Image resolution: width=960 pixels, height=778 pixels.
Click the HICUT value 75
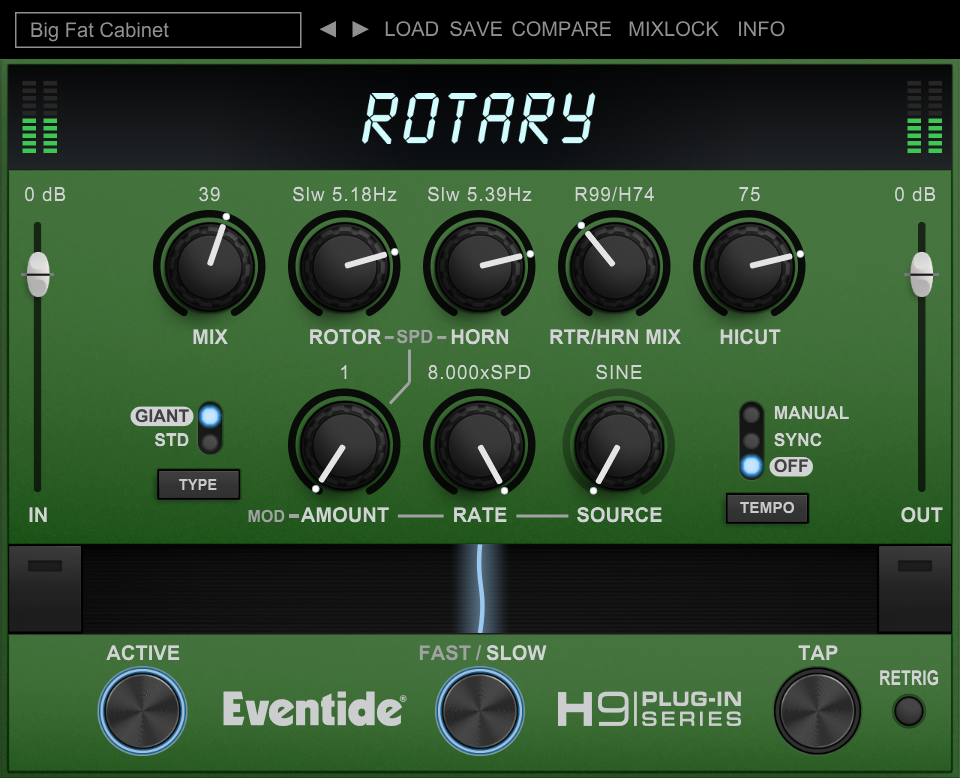[749, 195]
